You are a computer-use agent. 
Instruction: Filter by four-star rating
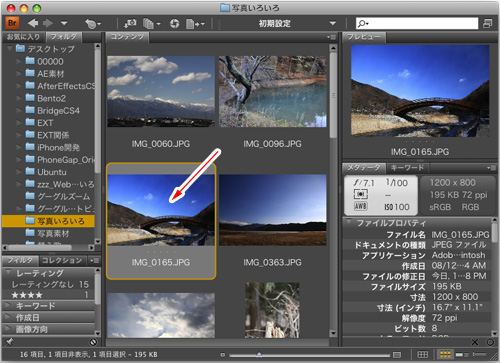(49, 295)
